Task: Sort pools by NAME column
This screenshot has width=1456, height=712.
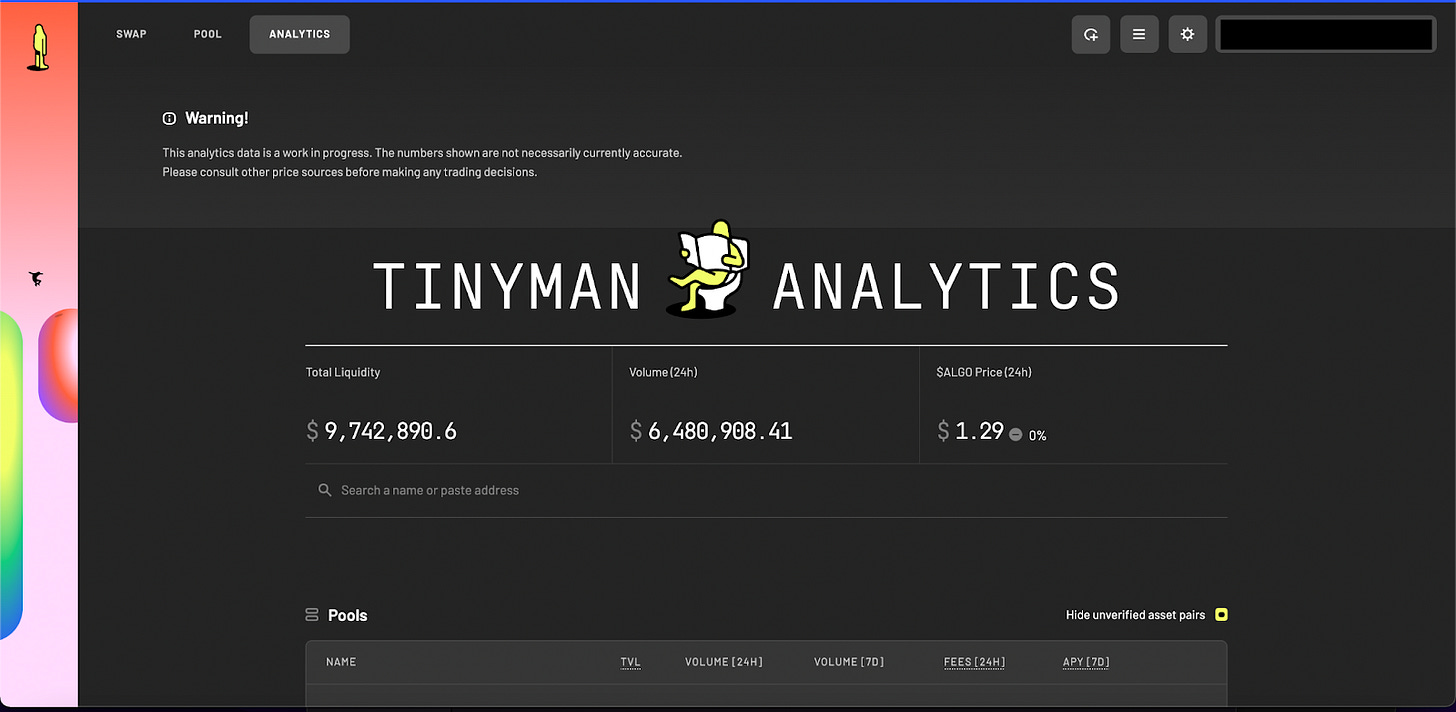Action: (341, 662)
